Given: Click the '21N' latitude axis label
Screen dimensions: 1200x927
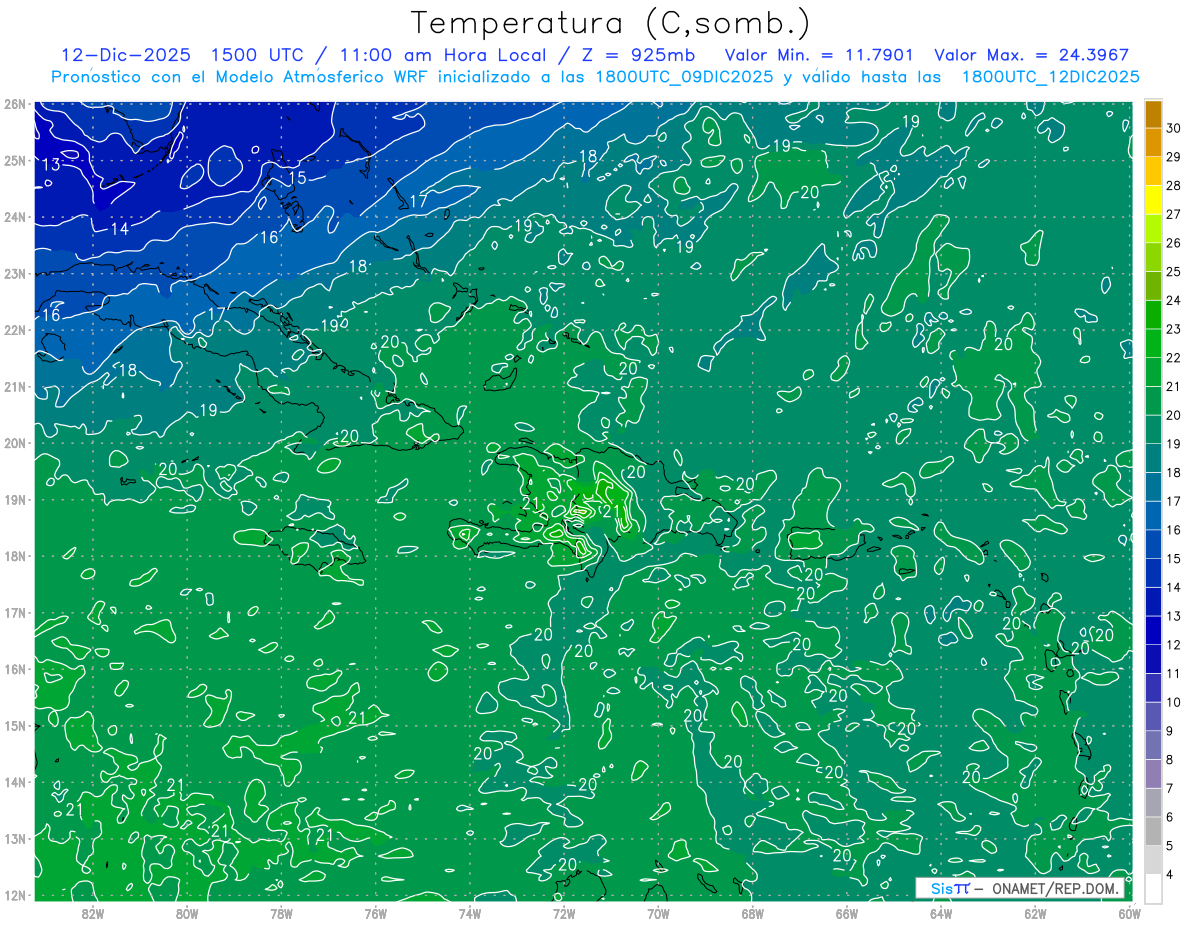Looking at the screenshot, I should point(14,386).
